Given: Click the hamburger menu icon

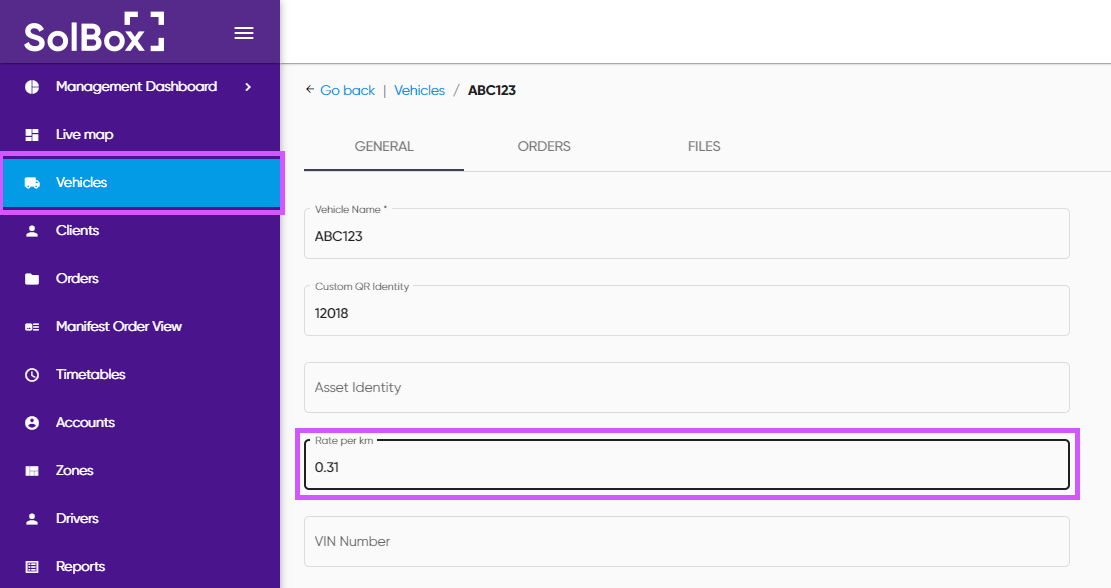Looking at the screenshot, I should (243, 33).
